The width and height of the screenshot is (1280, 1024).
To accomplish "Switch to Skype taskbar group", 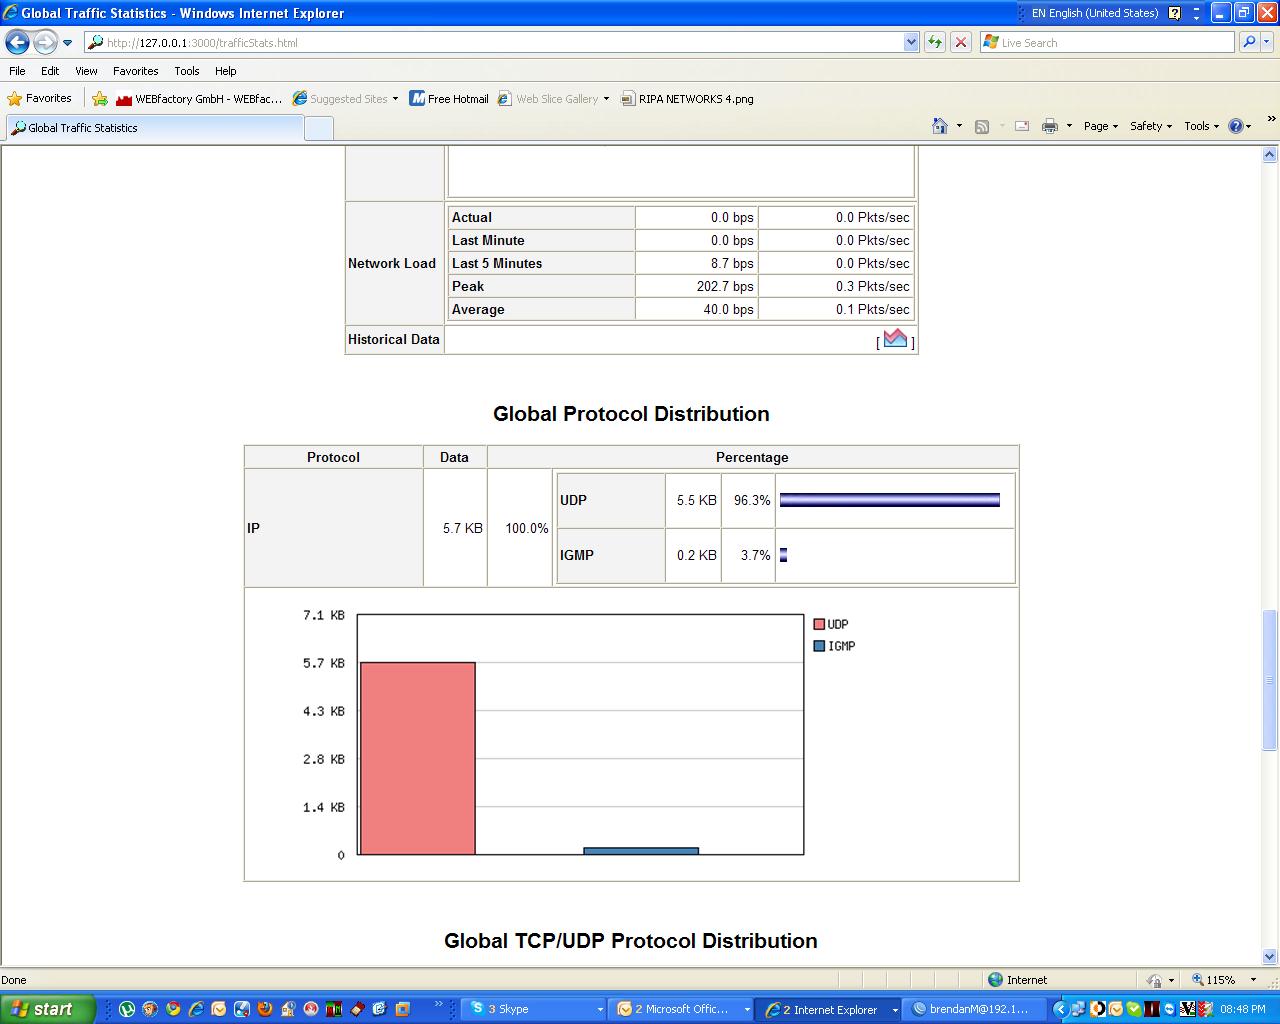I will point(535,1009).
